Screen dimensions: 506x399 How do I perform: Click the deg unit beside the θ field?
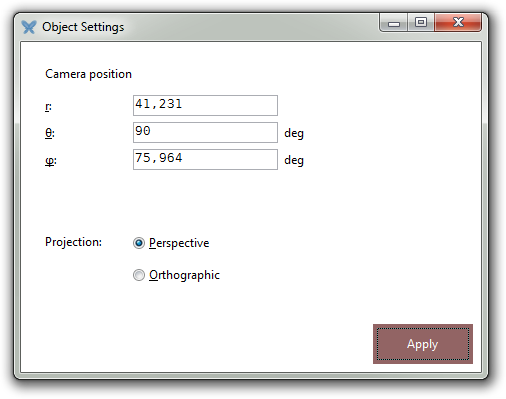[294, 133]
